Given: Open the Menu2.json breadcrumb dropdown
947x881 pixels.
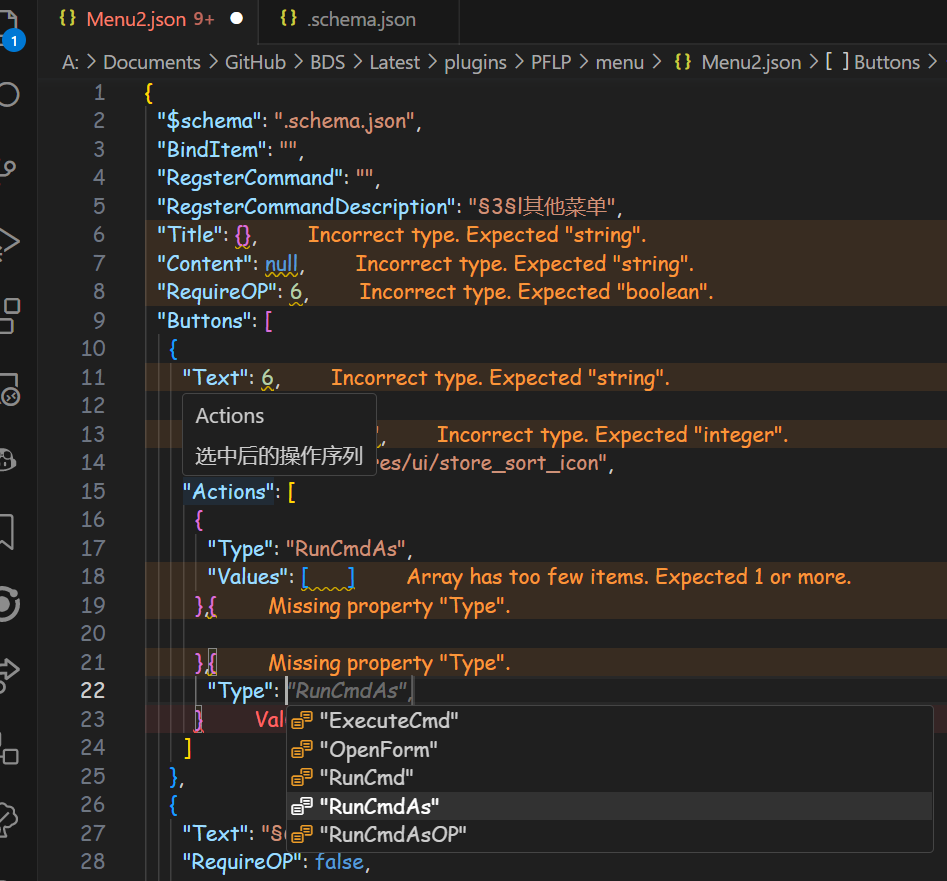Looking at the screenshot, I should tap(750, 62).
